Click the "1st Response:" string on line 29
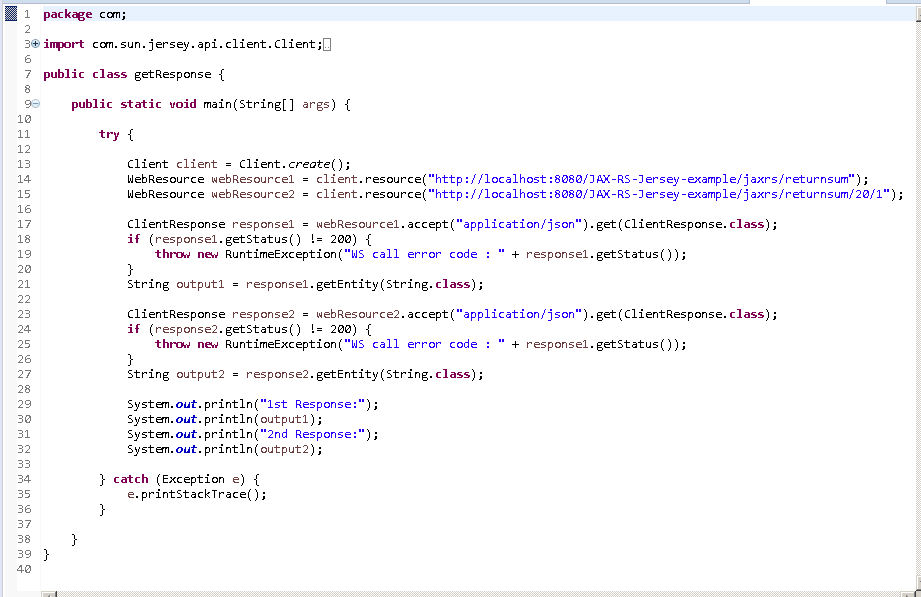 coord(312,404)
